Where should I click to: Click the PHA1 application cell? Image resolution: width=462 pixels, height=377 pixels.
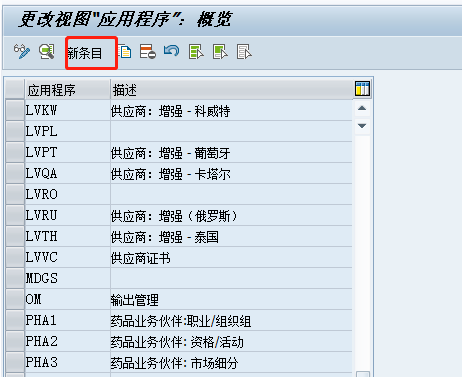pos(67,320)
